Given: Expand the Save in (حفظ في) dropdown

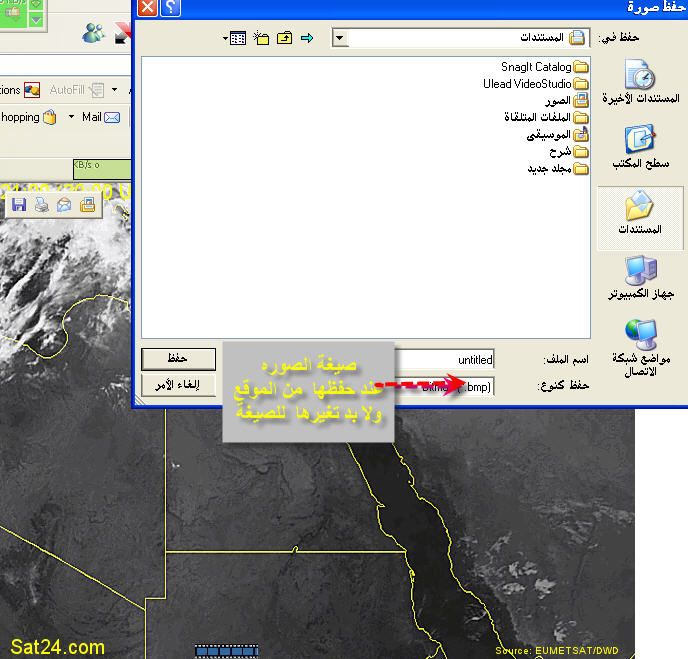Looking at the screenshot, I should click(x=340, y=38).
